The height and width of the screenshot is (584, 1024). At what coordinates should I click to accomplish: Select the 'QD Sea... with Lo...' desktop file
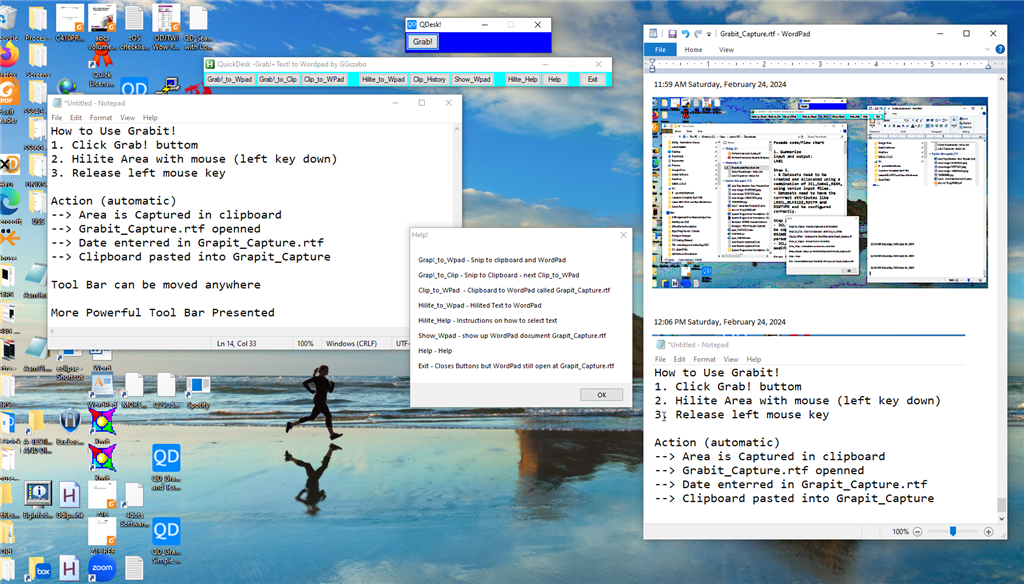[198, 27]
